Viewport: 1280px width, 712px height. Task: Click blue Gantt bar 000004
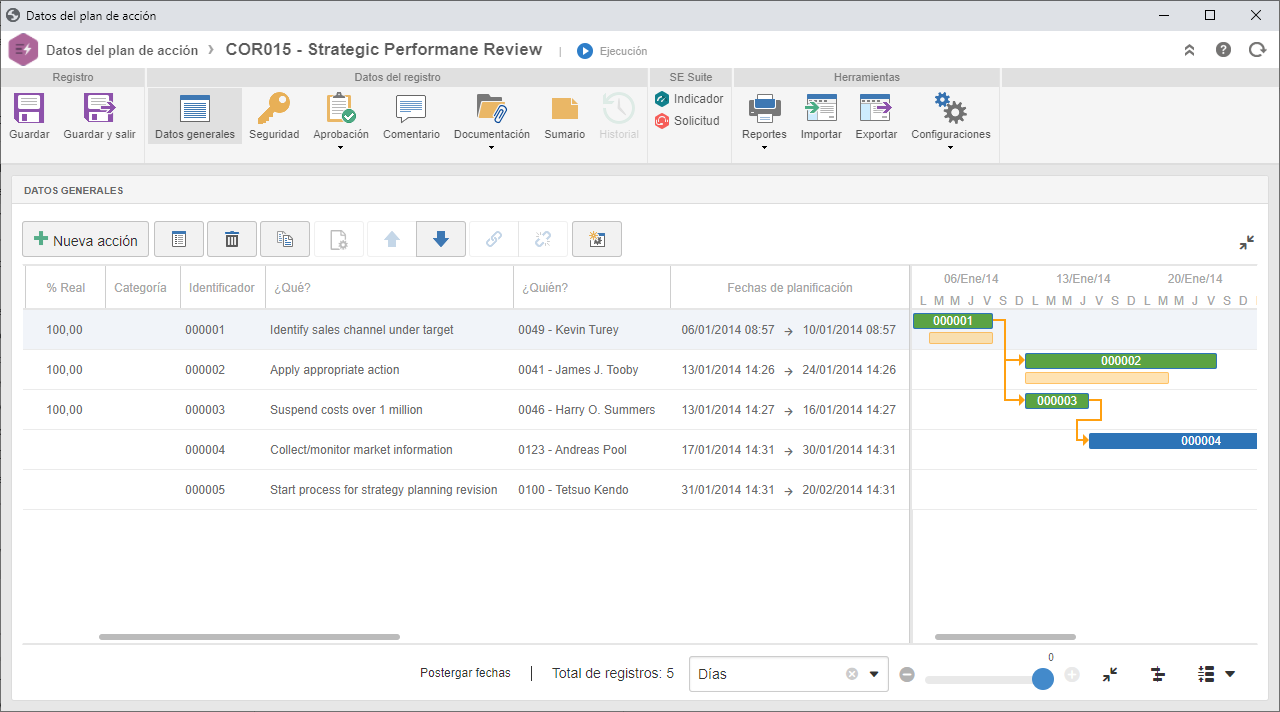(x=1172, y=441)
